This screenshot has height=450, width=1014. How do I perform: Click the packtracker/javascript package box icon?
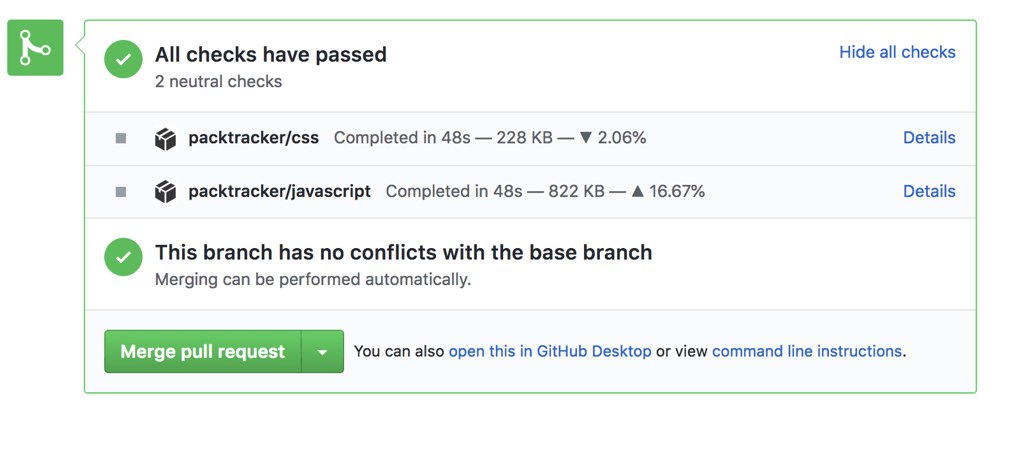(x=166, y=192)
